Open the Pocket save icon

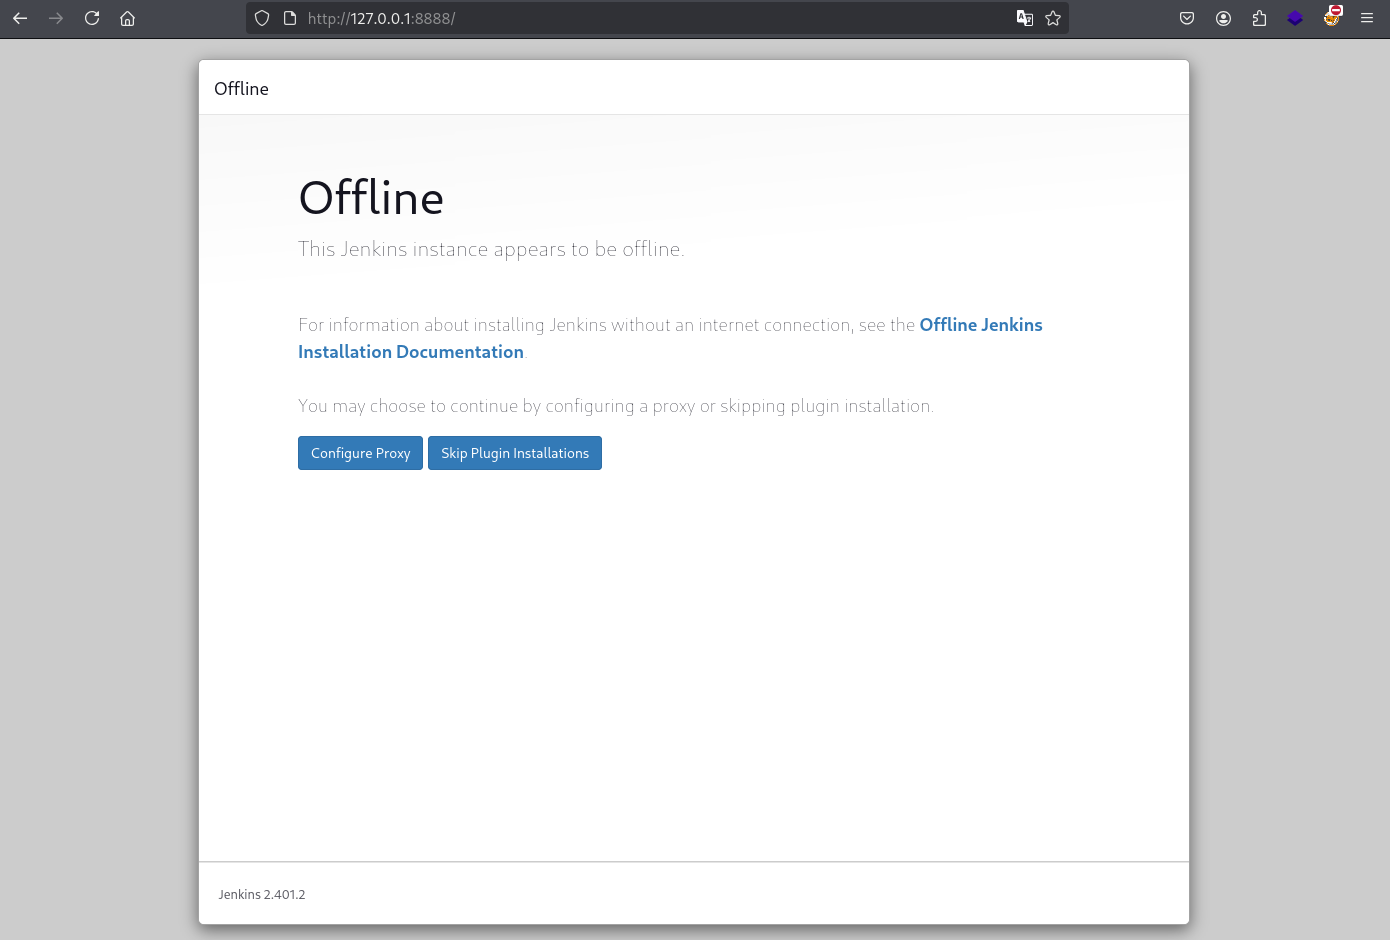[x=1187, y=18]
